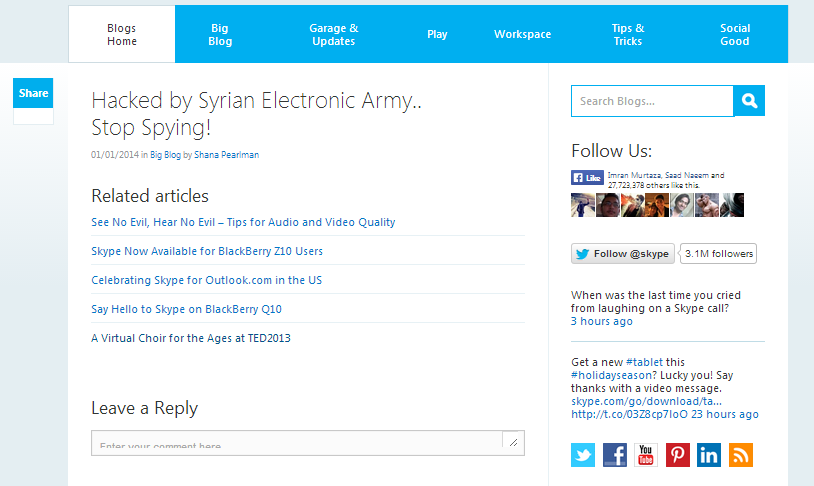Click first Facebook follower thumbnail
The height and width of the screenshot is (486, 814).
click(583, 205)
